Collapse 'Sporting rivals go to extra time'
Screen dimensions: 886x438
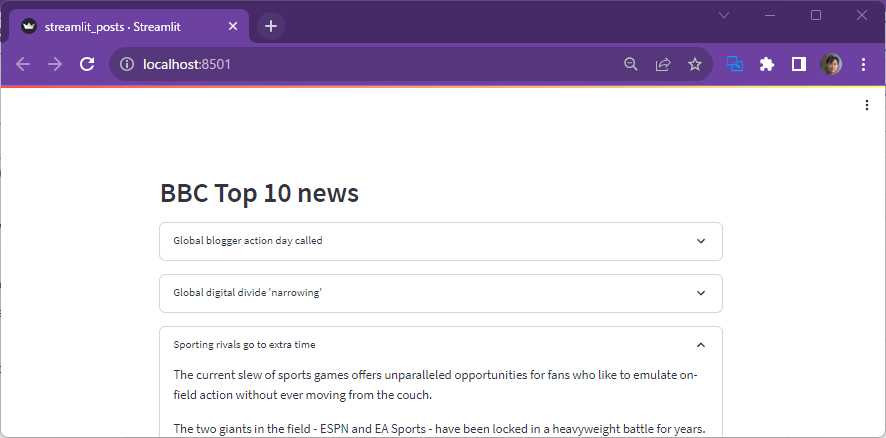click(441, 345)
